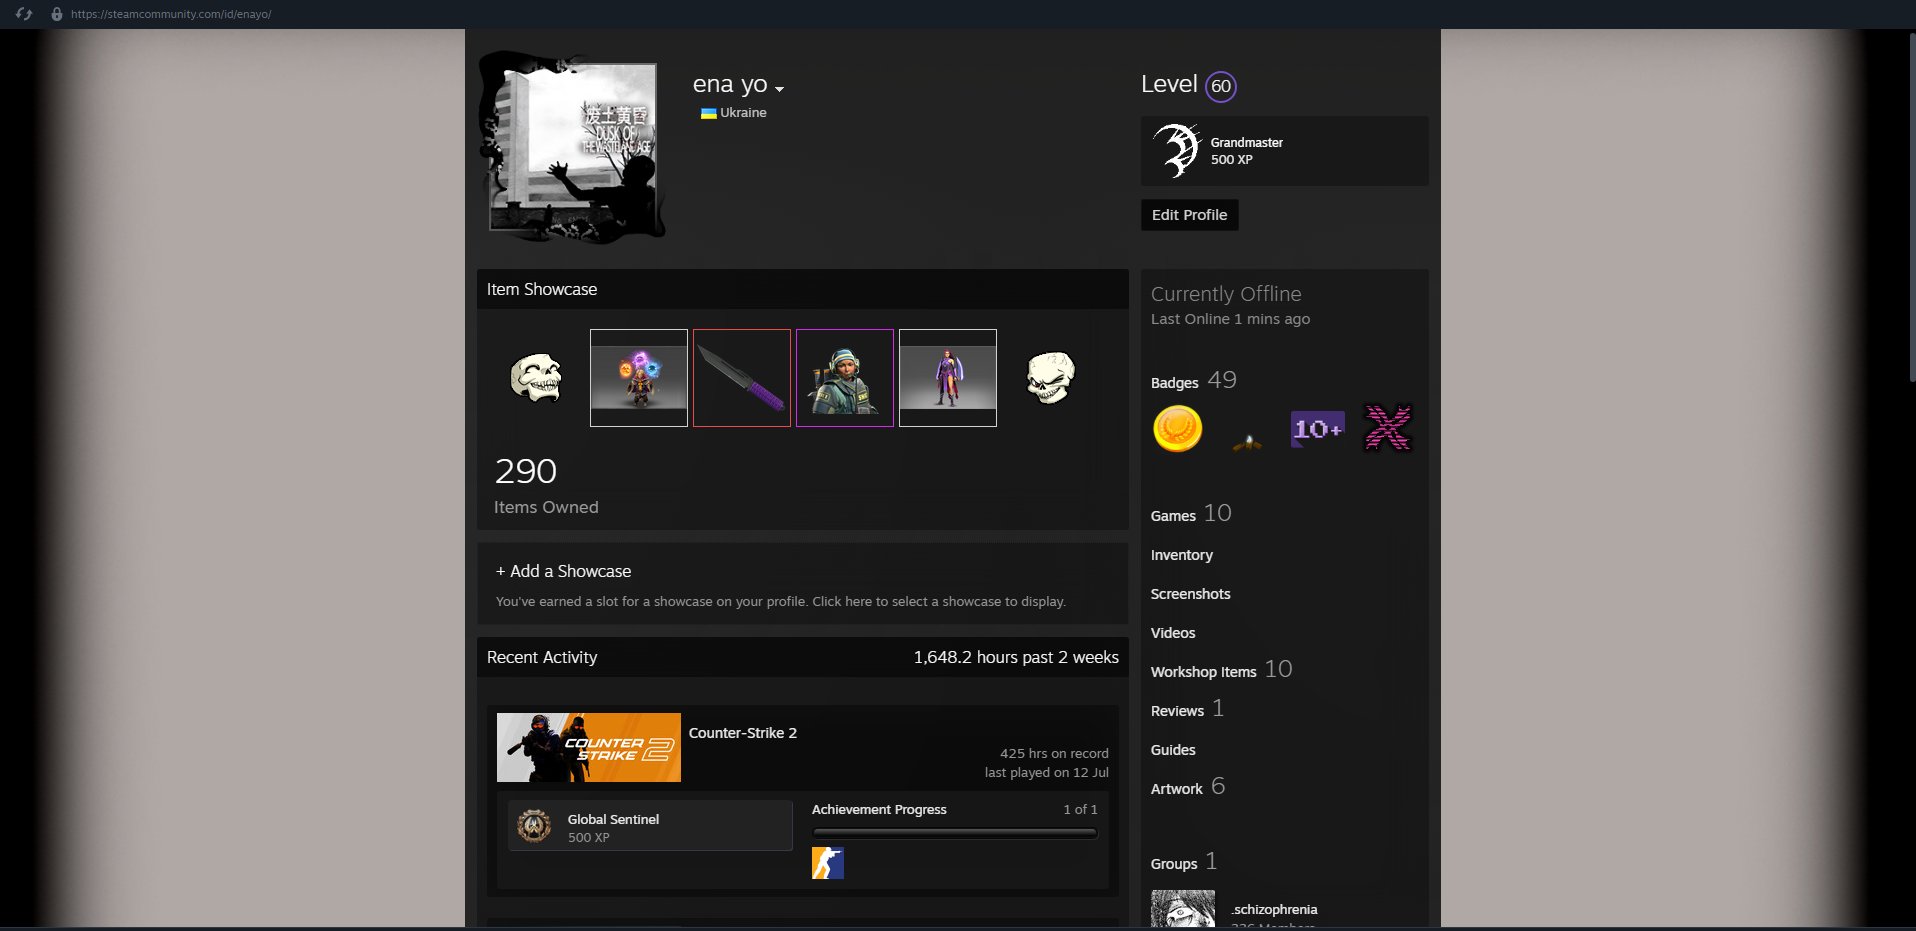1916x931 pixels.
Task: Open the Reviews 1 link
Action: [1188, 709]
